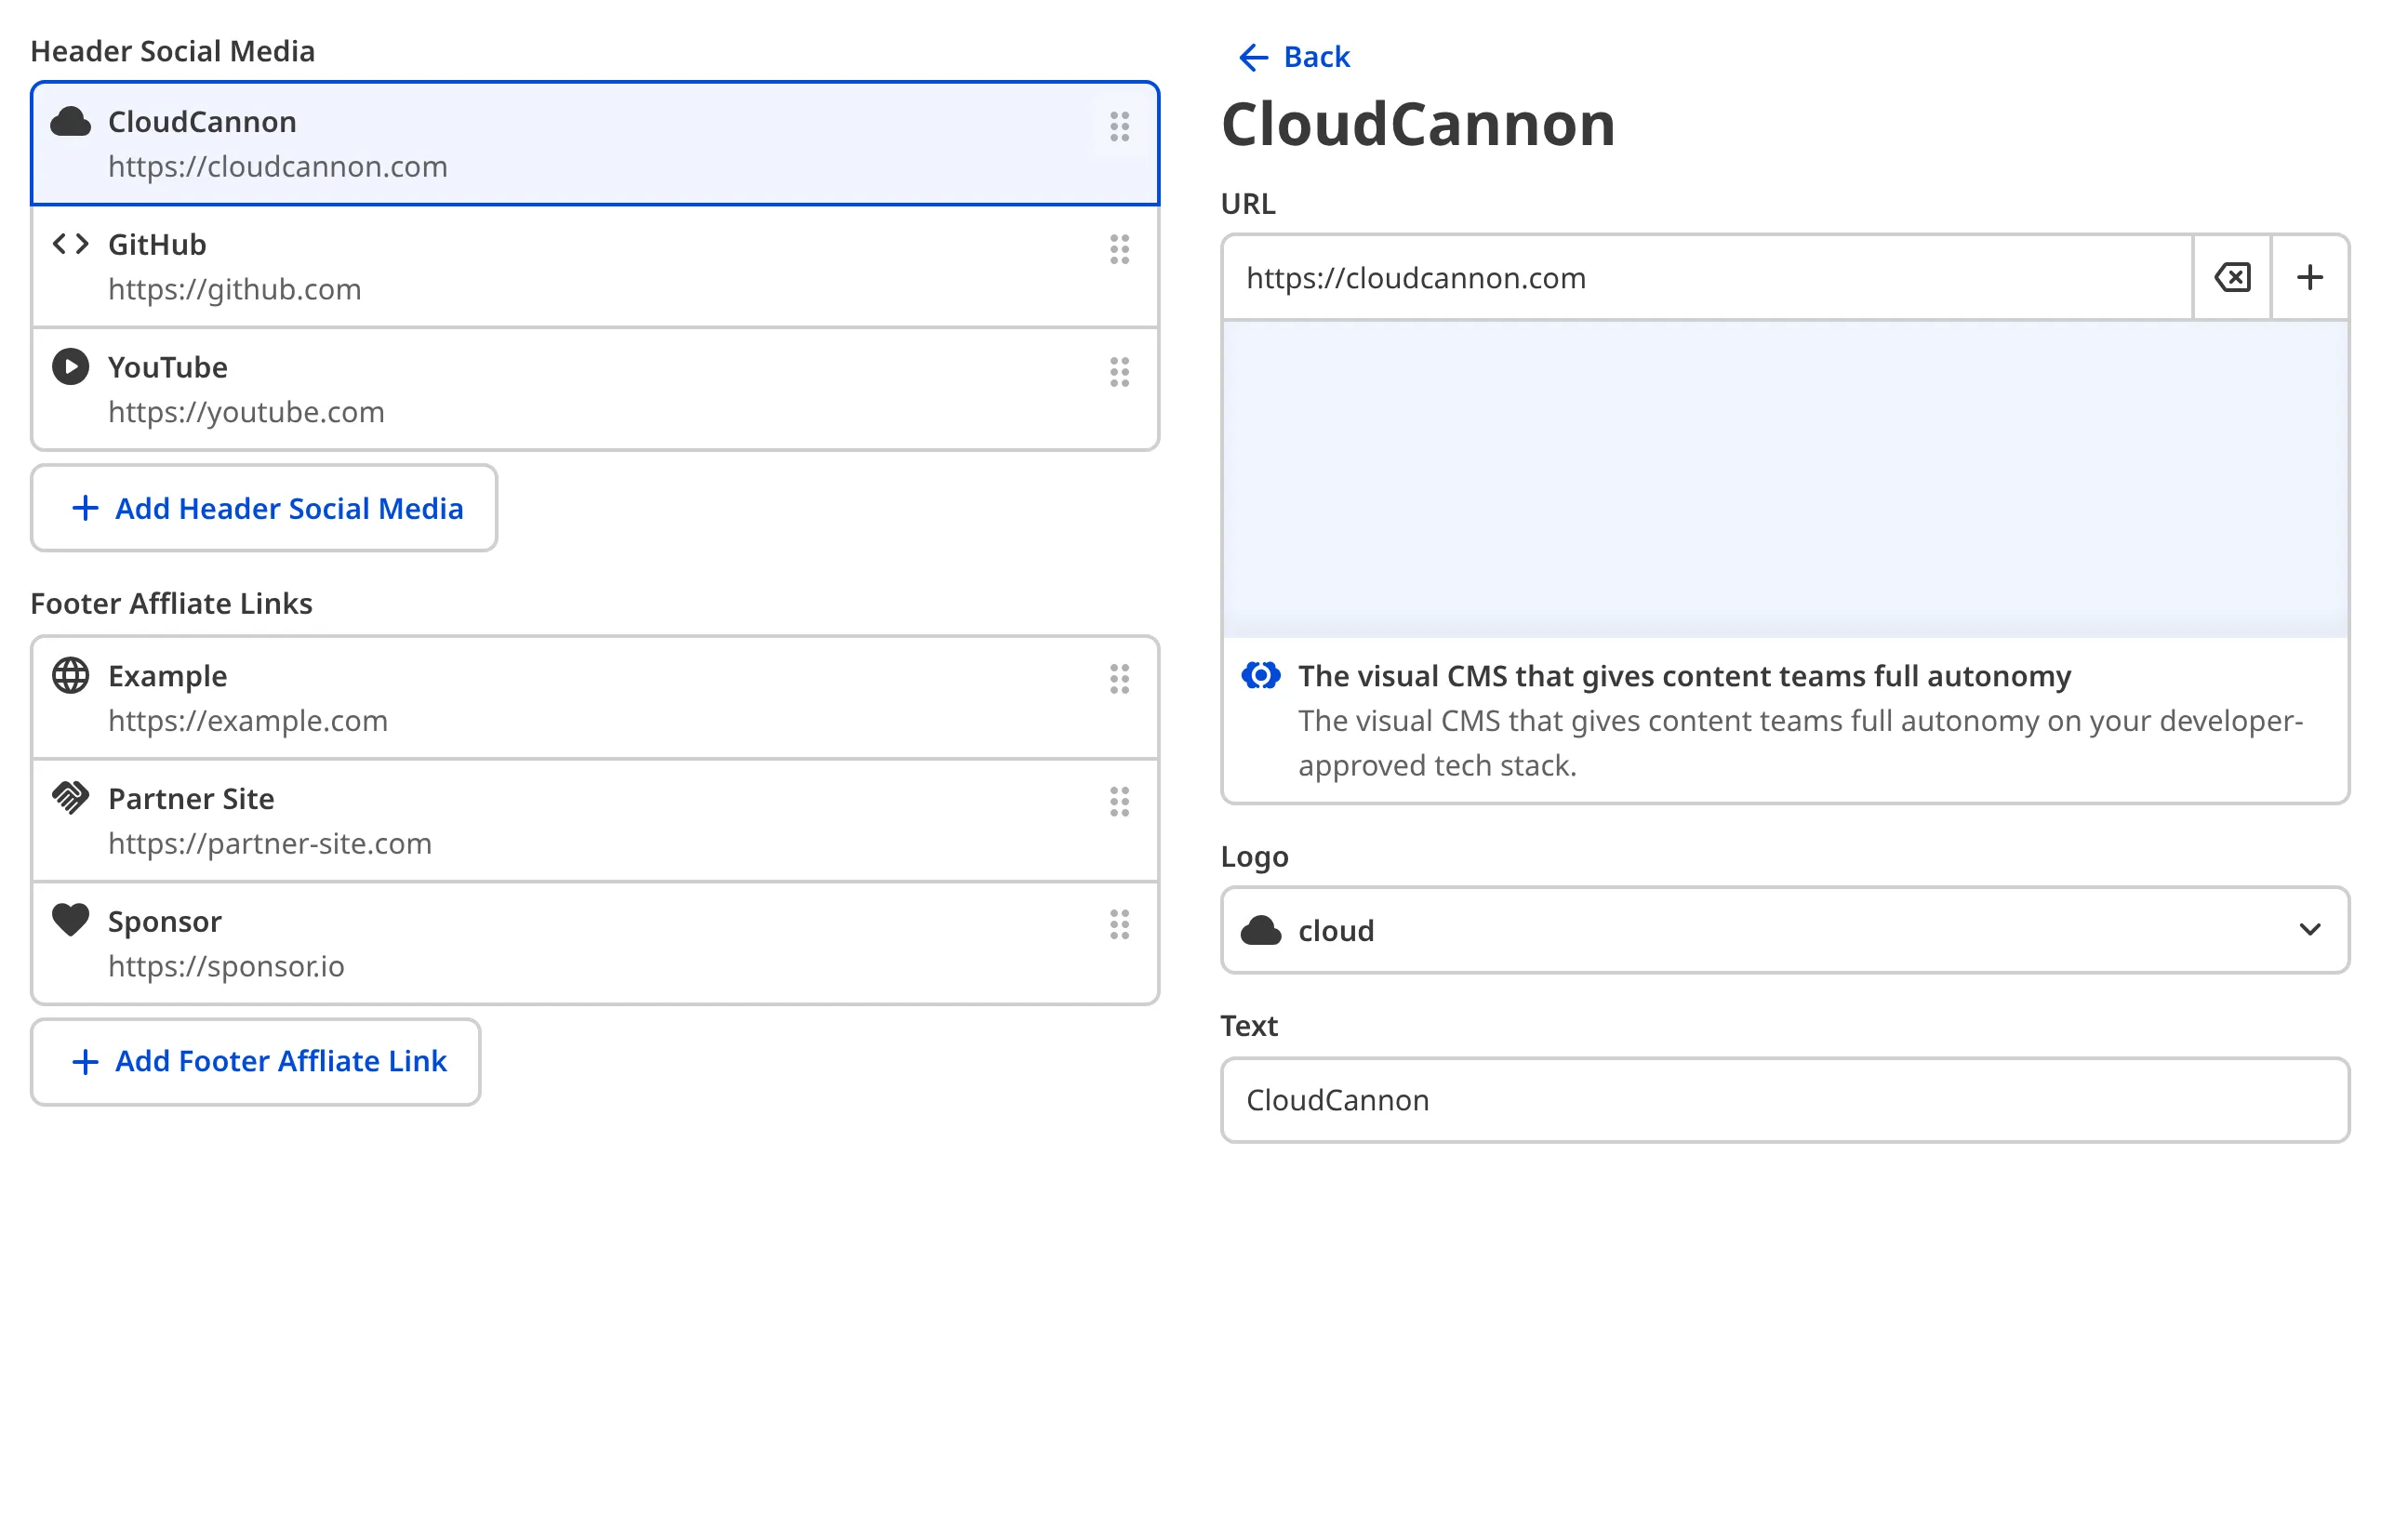This screenshot has width=2381, height=1540.
Task: Click the Text field label
Action: tap(1249, 1026)
